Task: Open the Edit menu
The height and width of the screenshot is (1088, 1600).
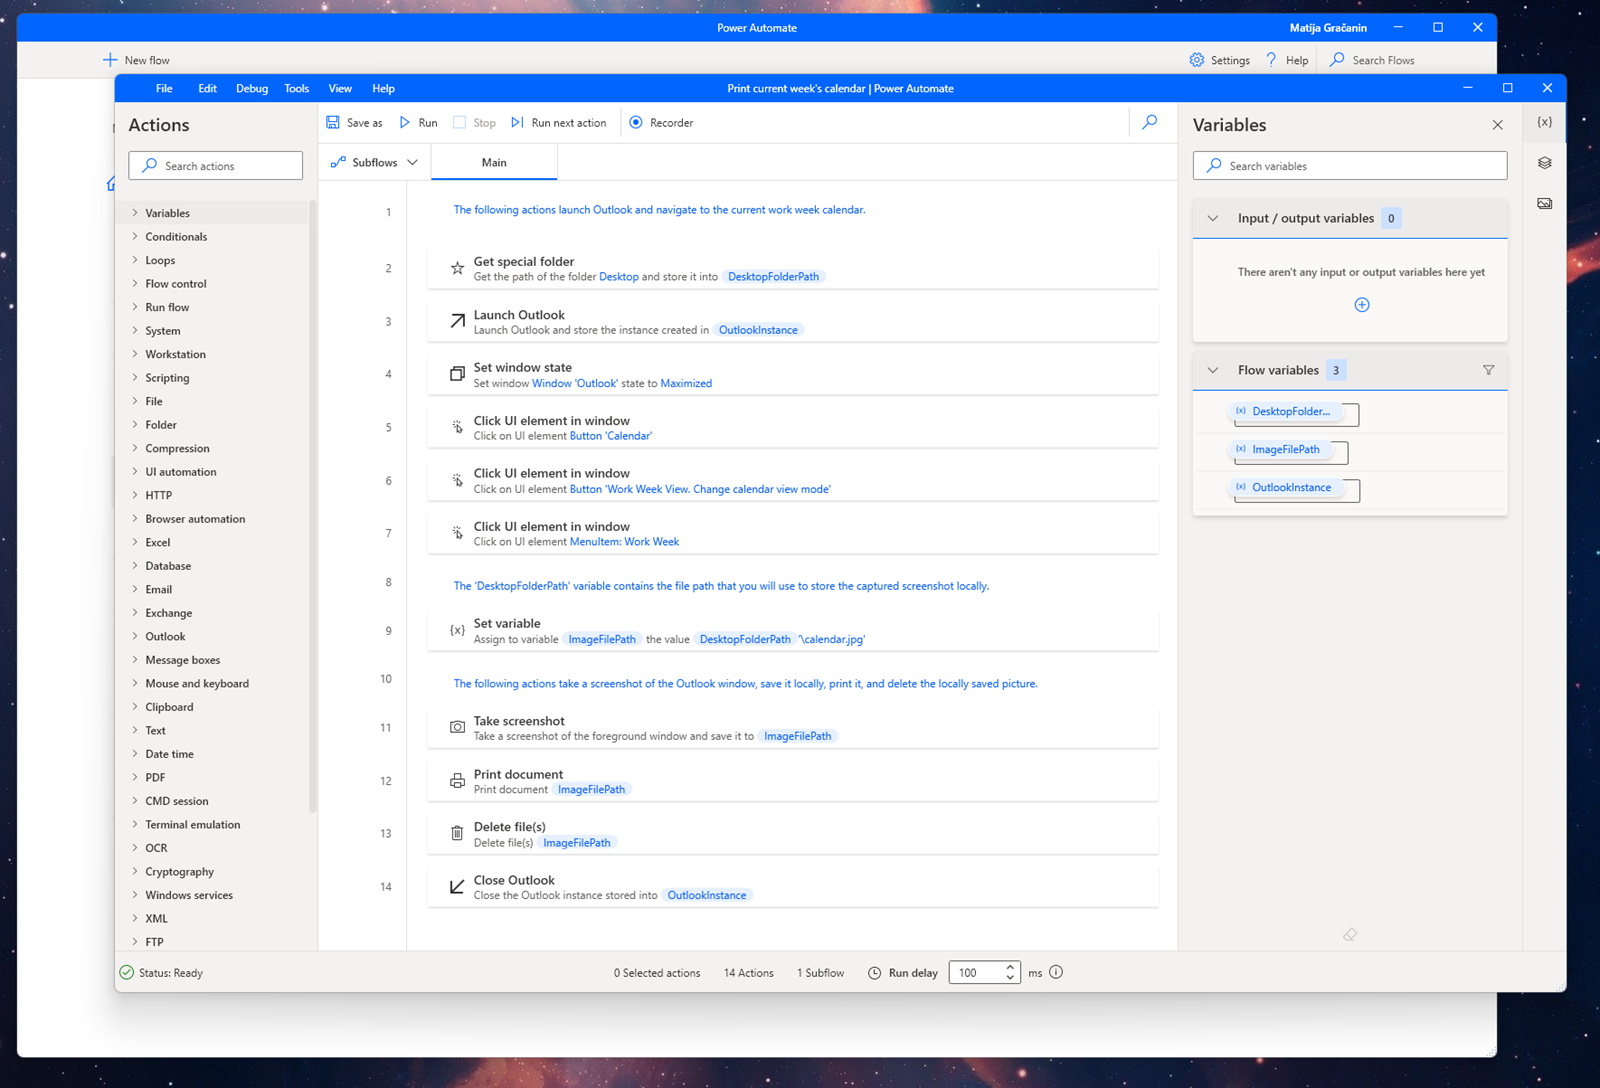Action: click(x=207, y=88)
